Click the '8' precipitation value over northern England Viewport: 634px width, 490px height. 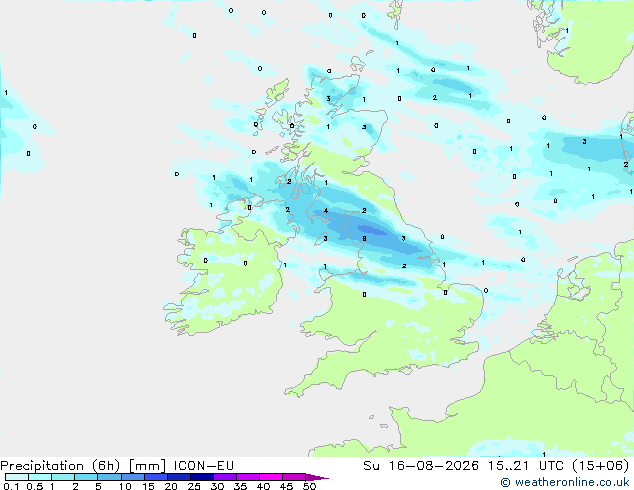coord(364,239)
